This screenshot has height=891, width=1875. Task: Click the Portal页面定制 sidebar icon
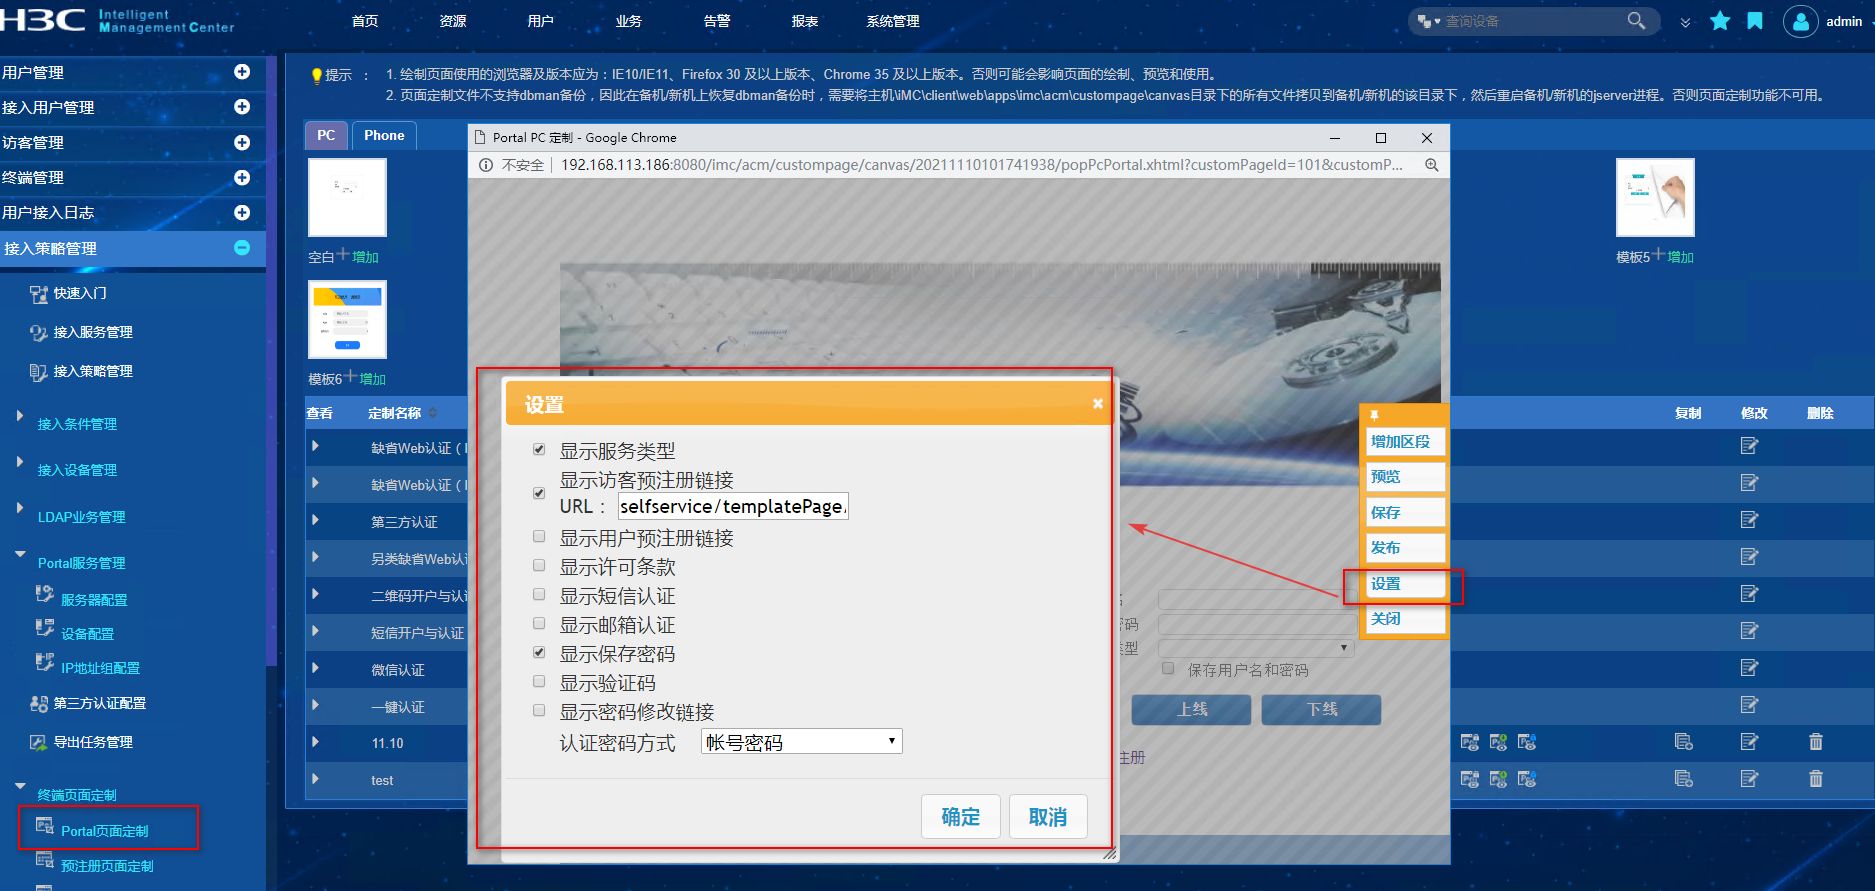tap(45, 826)
